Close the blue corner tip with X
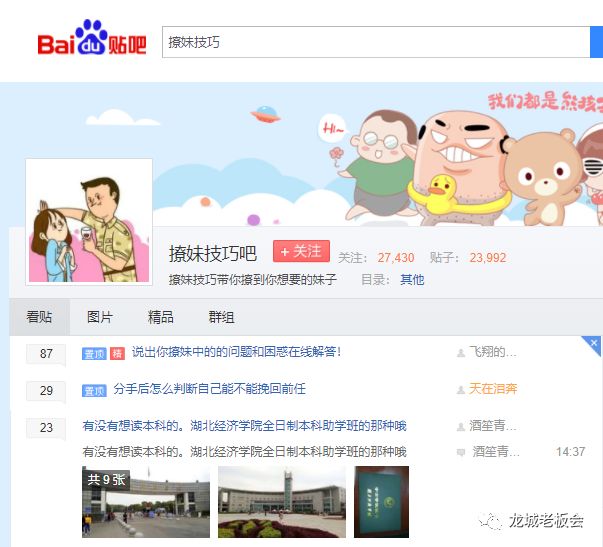 coord(593,343)
